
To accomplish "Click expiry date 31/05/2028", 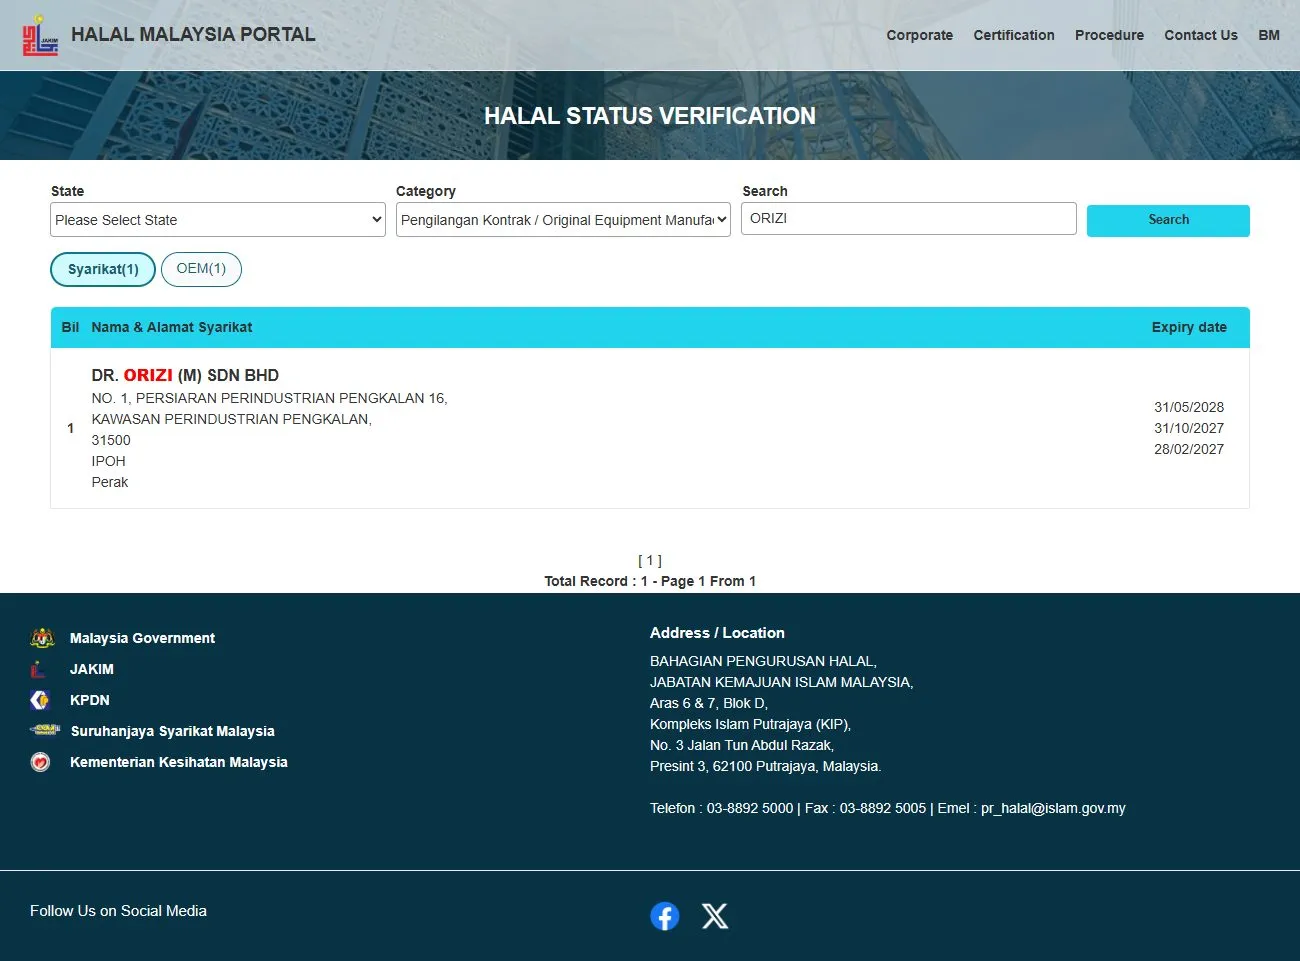I will 1189,407.
